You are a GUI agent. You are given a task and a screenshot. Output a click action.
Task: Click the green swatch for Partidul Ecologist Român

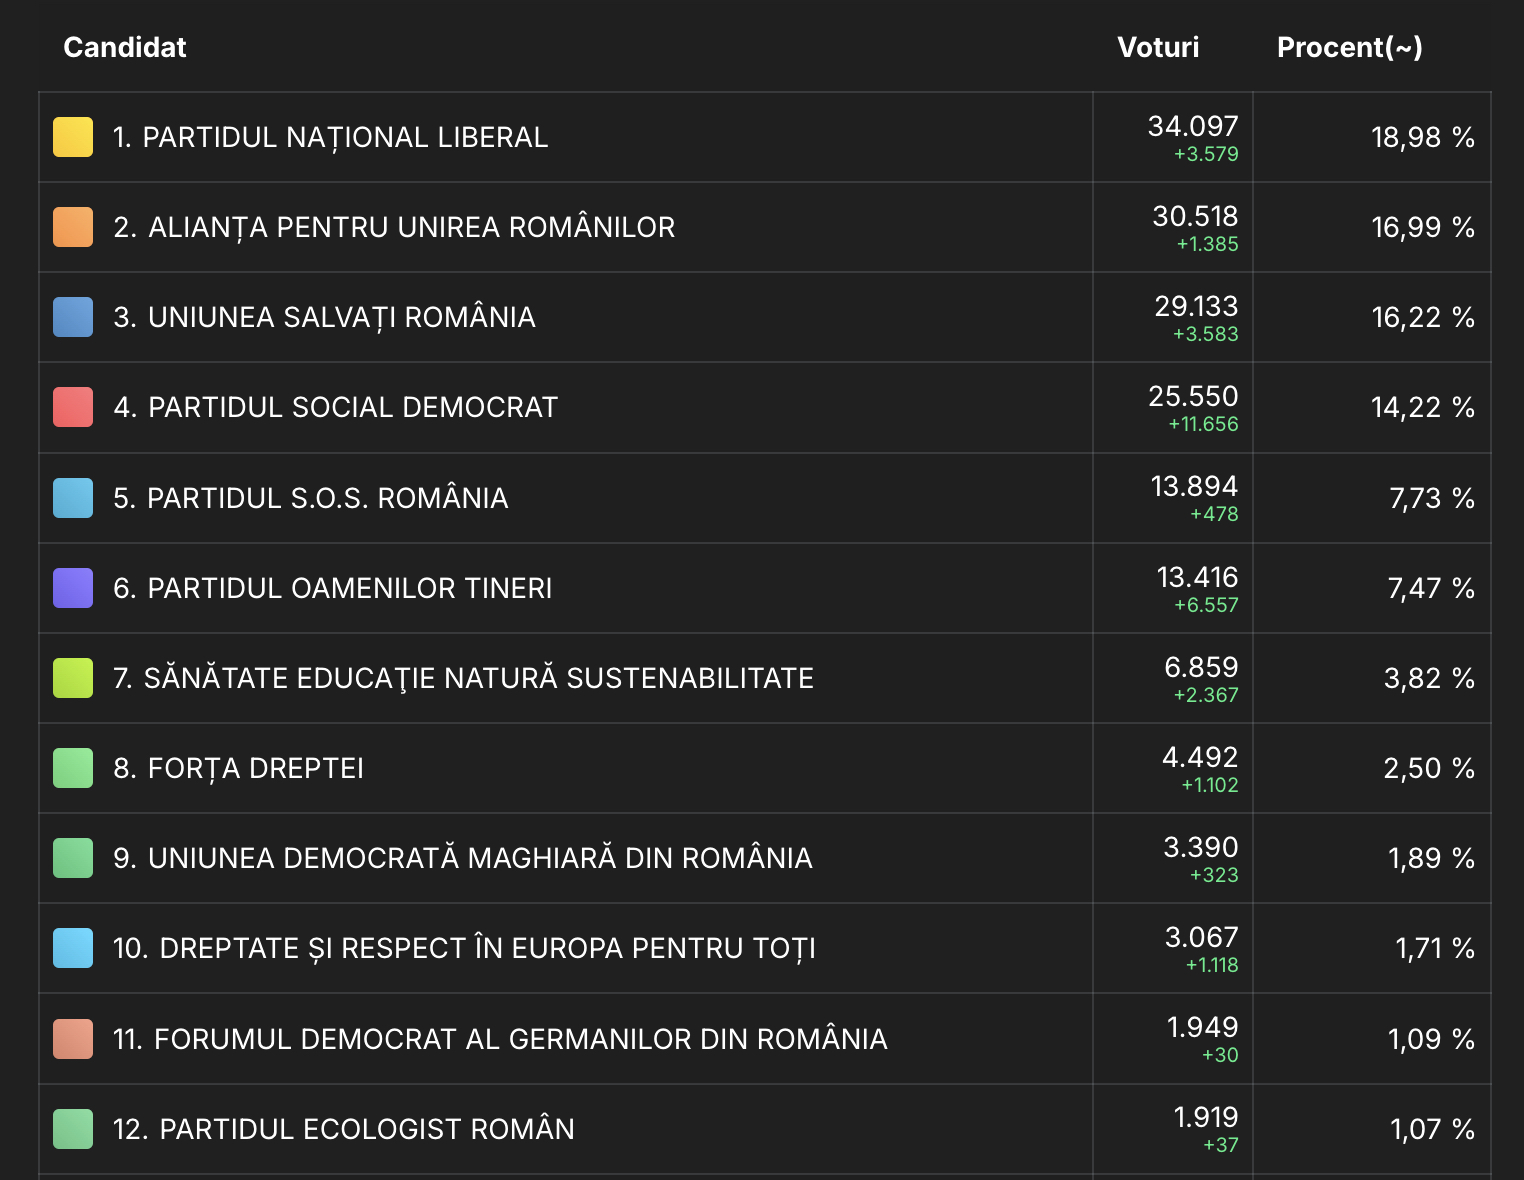[73, 1129]
